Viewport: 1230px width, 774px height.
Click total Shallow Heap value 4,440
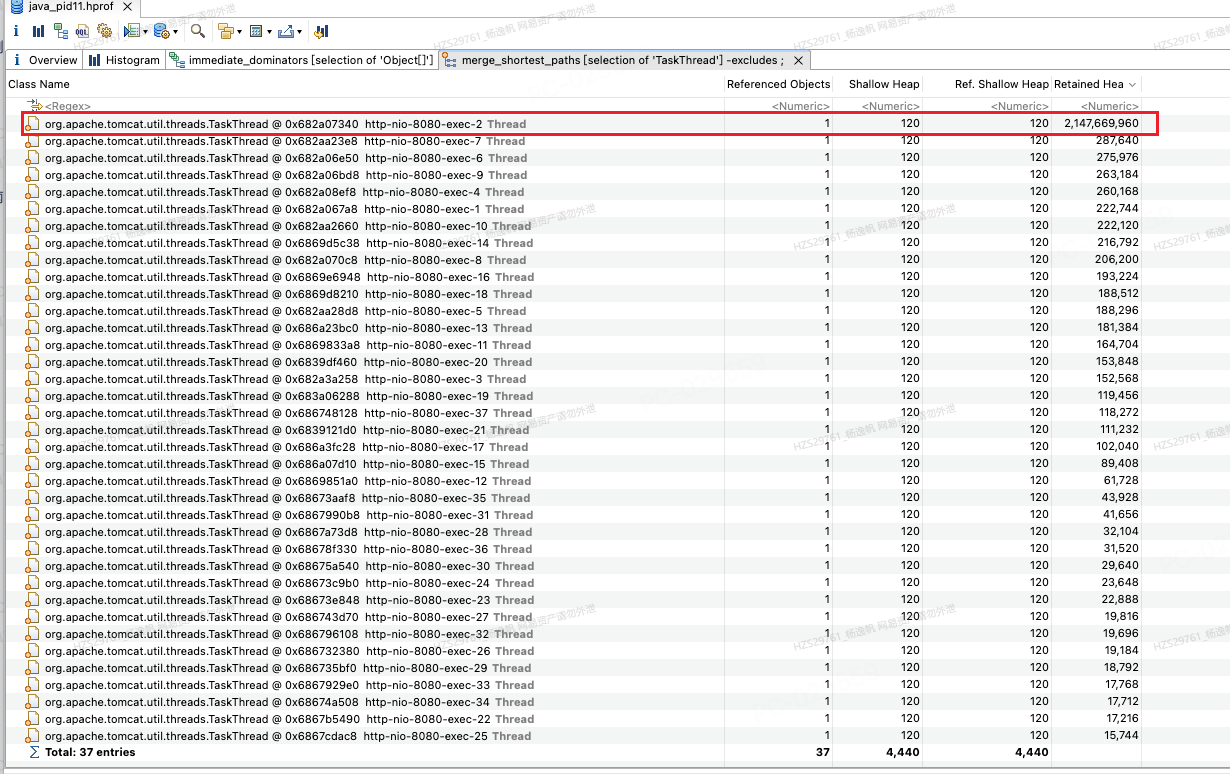point(901,752)
